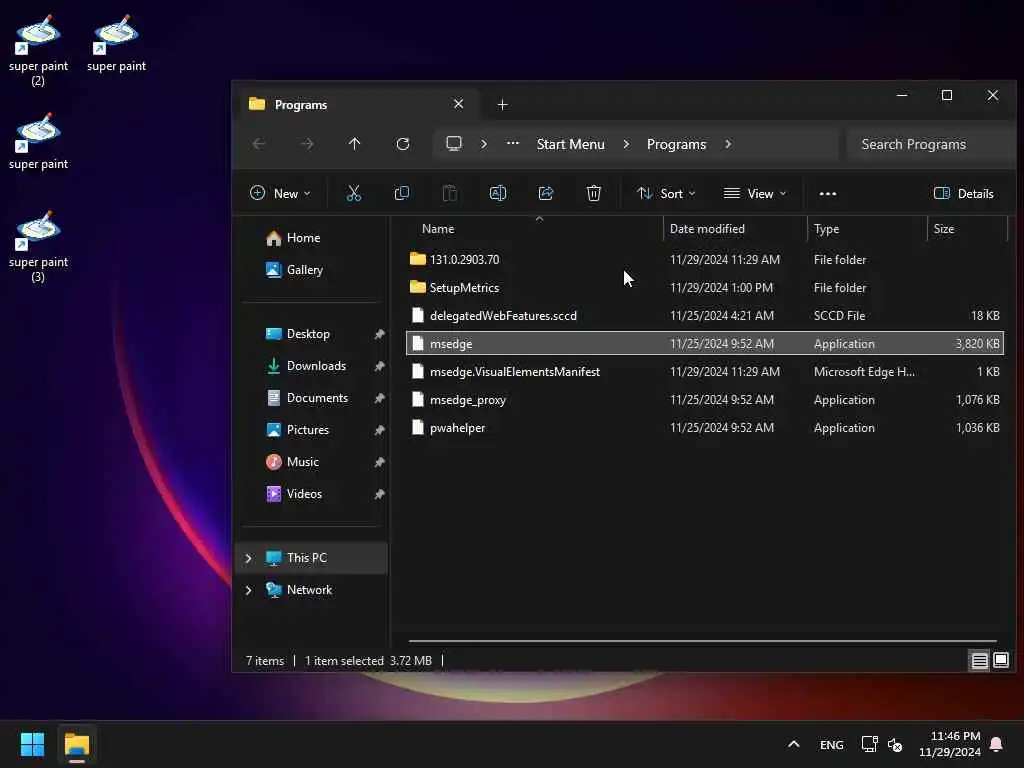The height and width of the screenshot is (768, 1024).
Task: Click the muted volume tray icon
Action: click(895, 744)
